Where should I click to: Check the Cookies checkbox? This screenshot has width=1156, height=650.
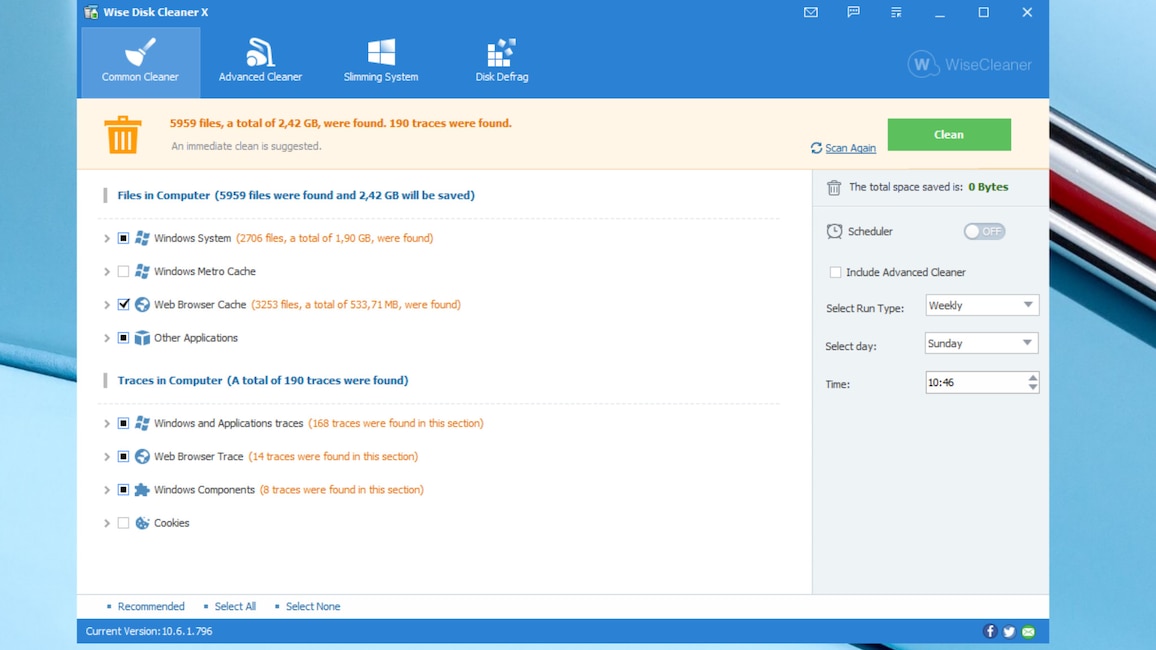[x=123, y=523]
